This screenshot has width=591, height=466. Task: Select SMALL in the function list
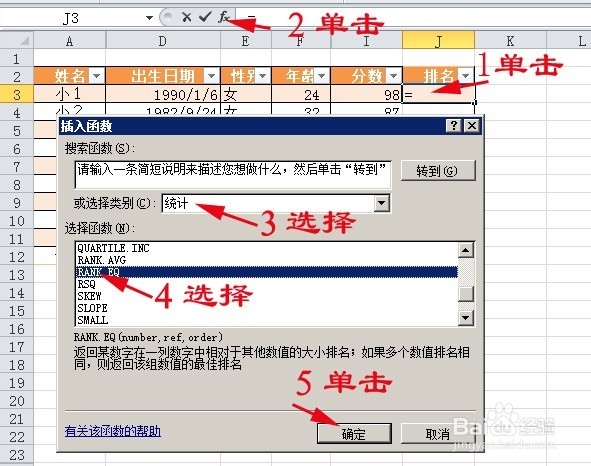click(x=267, y=320)
